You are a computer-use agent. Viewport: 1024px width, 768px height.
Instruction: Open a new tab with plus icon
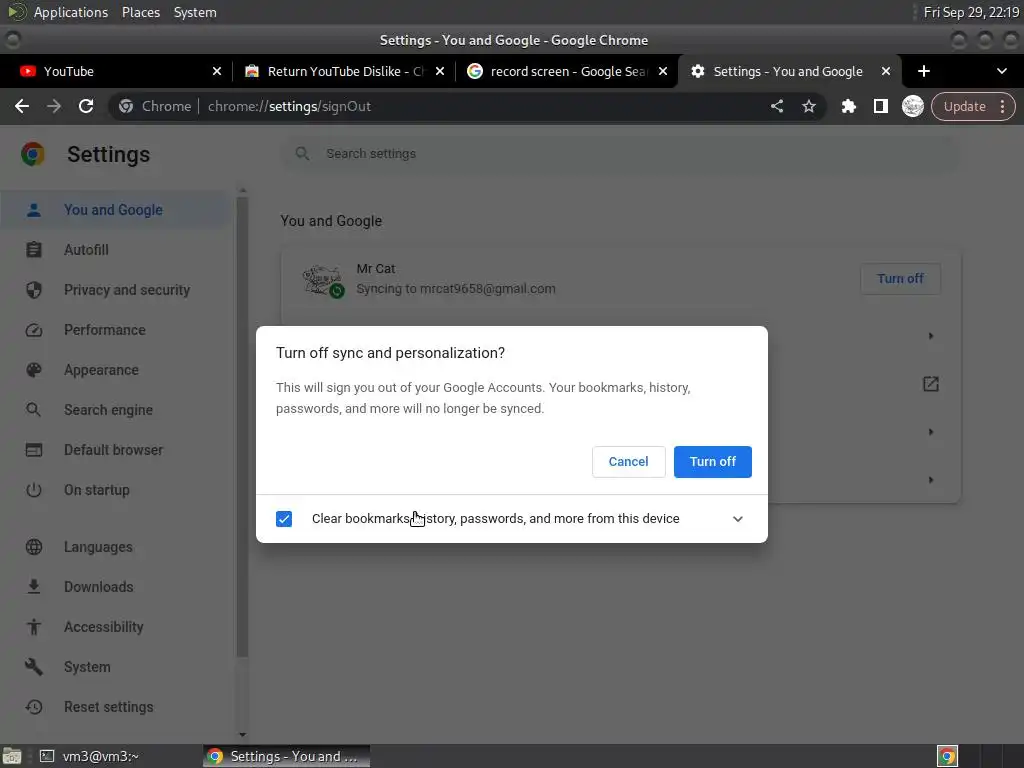pos(923,71)
